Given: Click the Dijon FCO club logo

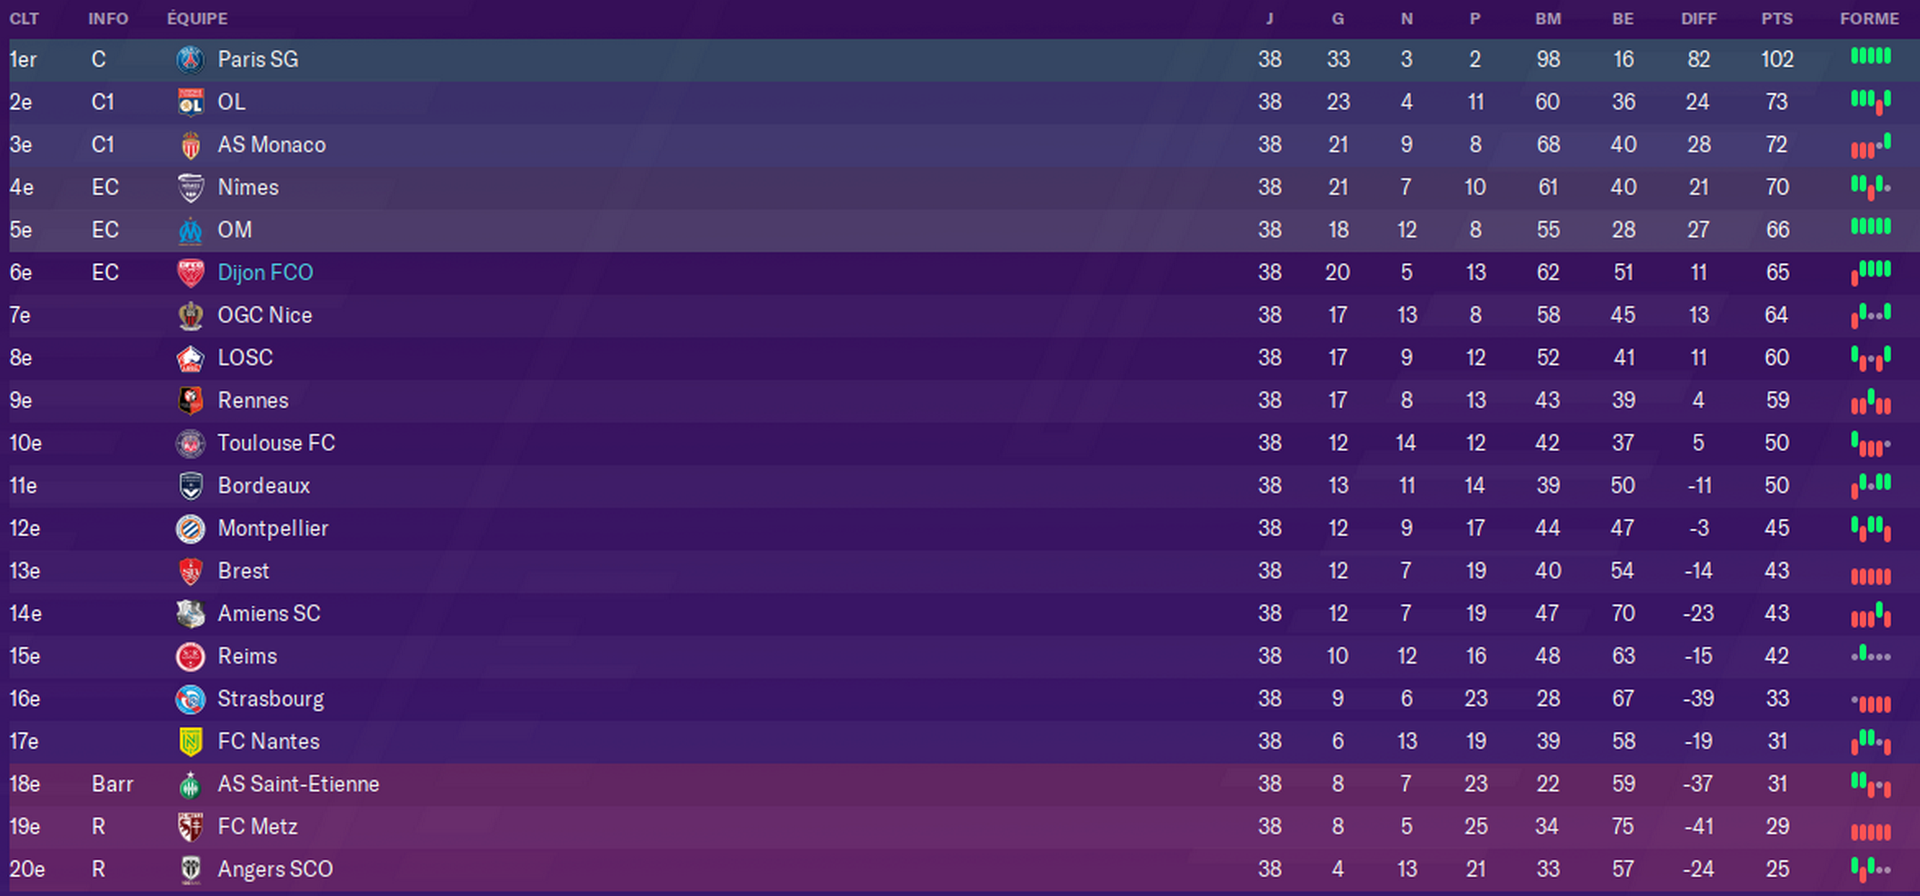Looking at the screenshot, I should (190, 273).
